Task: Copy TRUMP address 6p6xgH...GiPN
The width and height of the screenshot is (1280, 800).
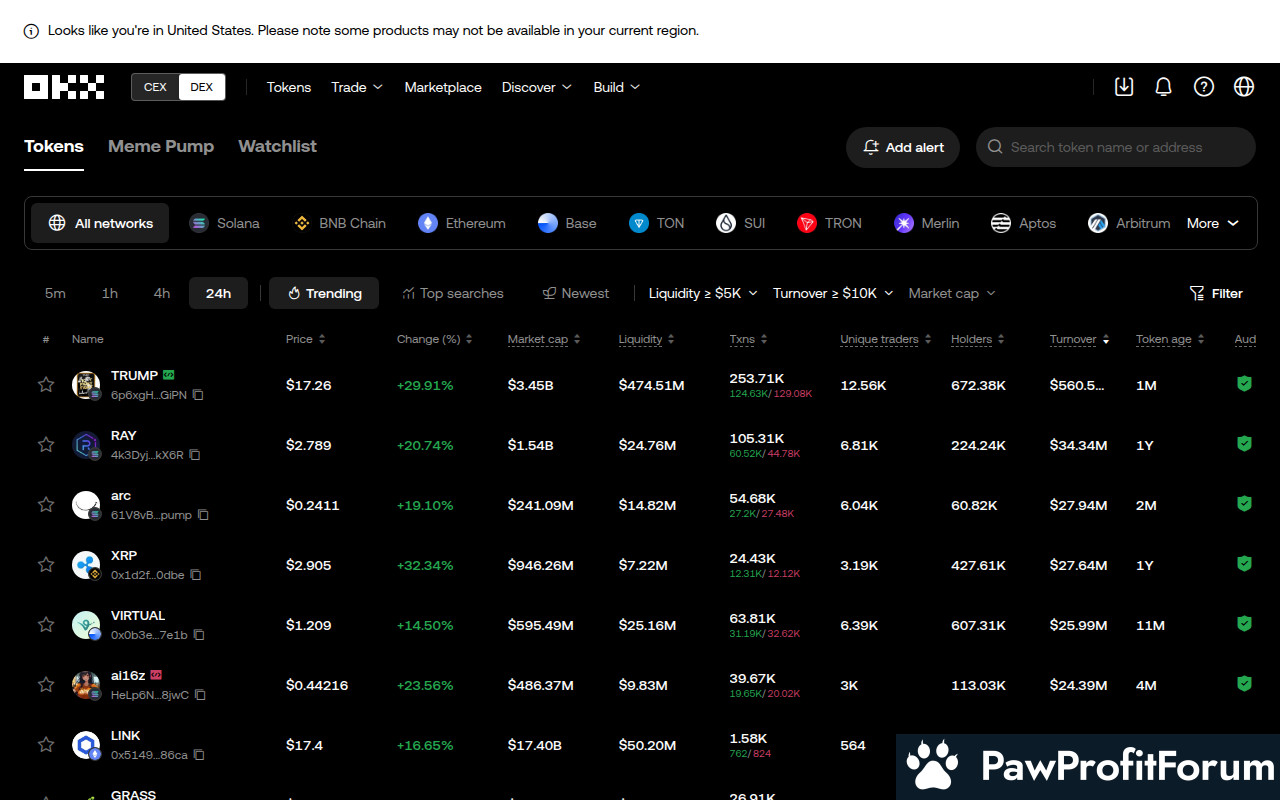Action: pos(198,395)
